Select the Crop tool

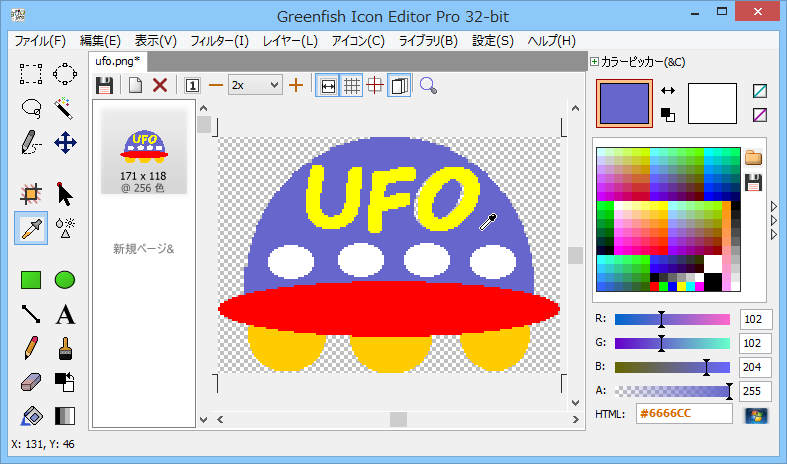click(x=31, y=193)
